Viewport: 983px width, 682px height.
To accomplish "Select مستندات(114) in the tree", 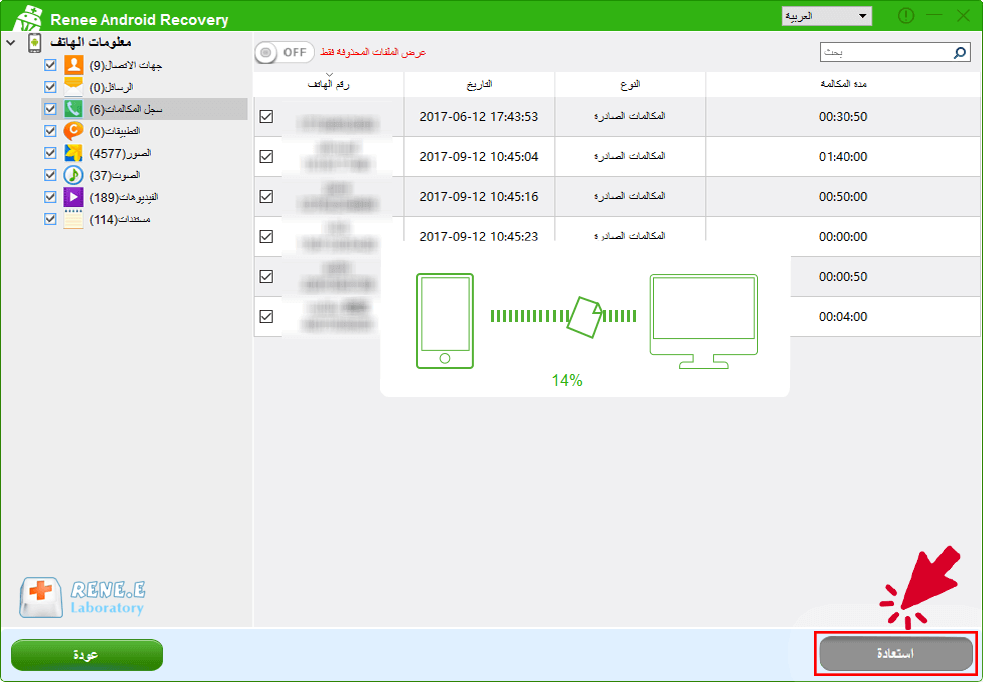I will (120, 219).
